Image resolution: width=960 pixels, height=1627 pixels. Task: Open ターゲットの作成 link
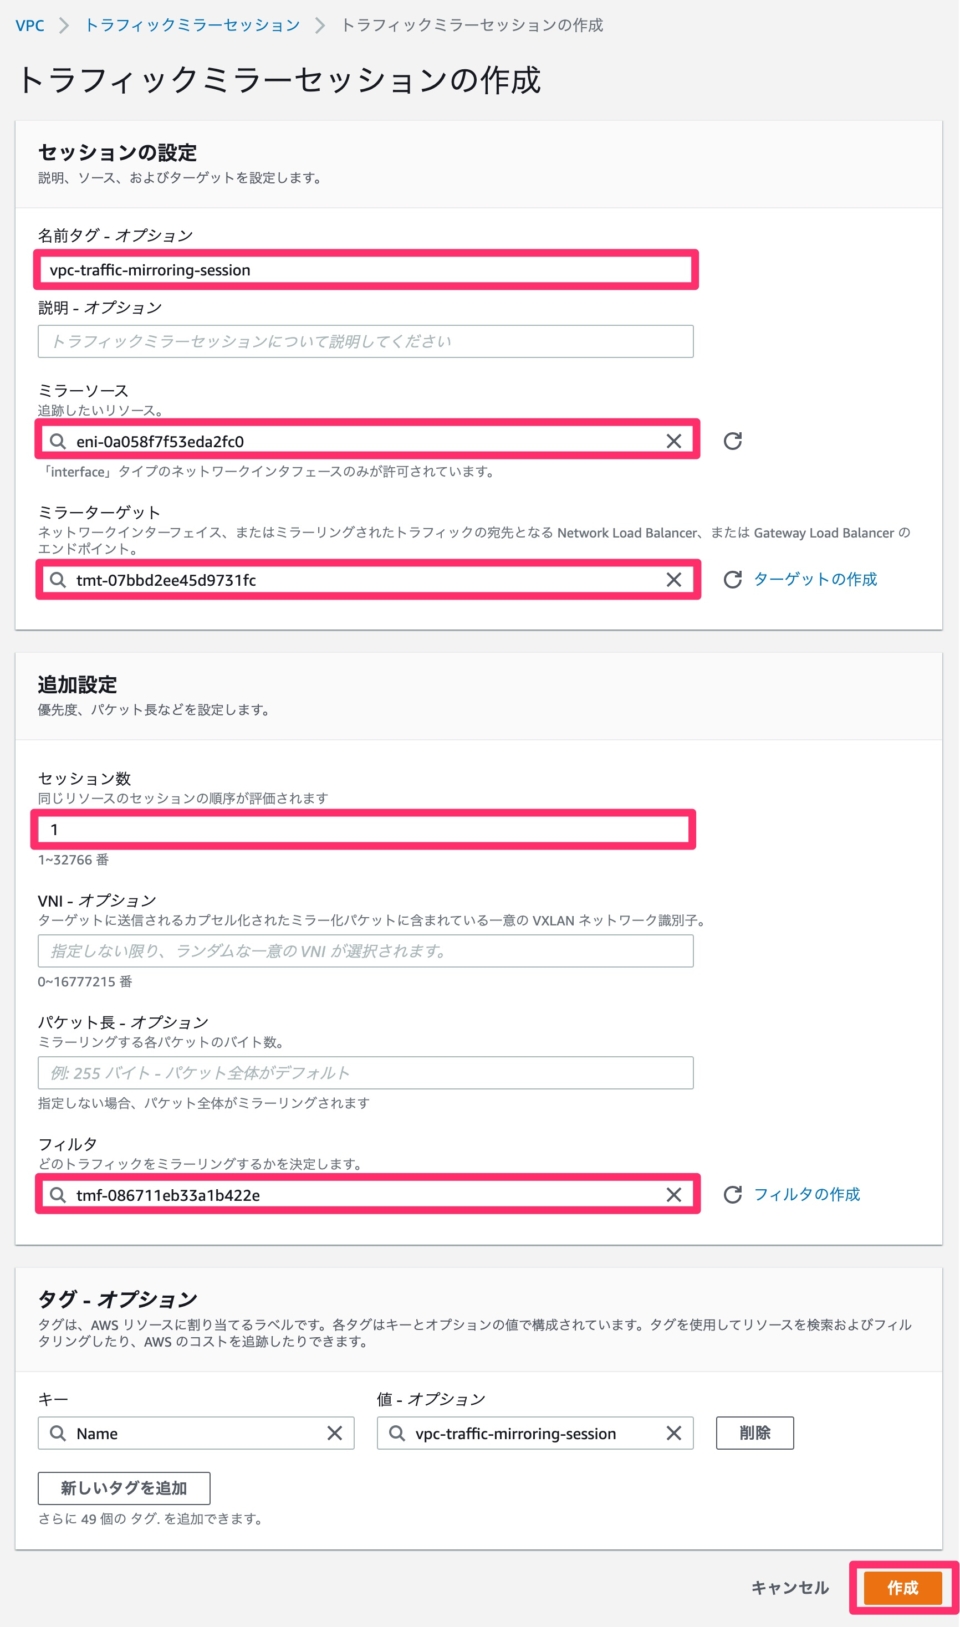pos(817,578)
